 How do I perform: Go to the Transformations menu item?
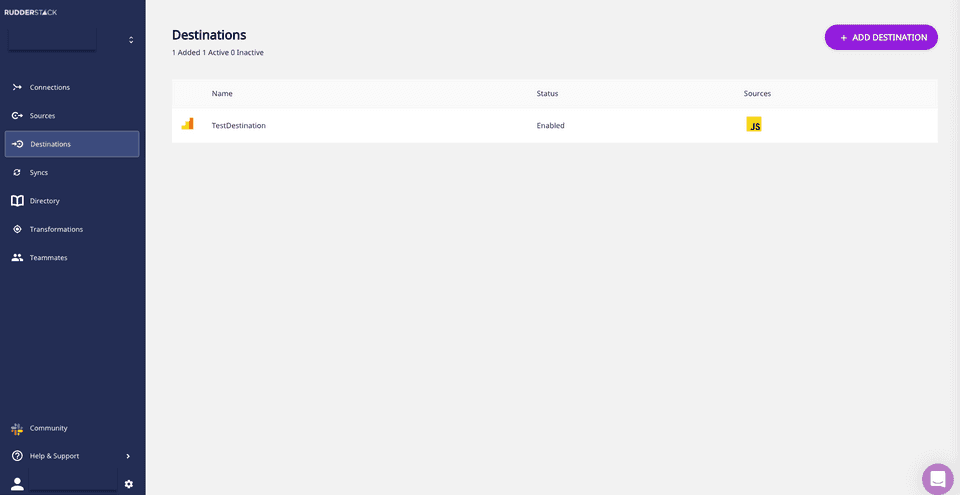56,229
